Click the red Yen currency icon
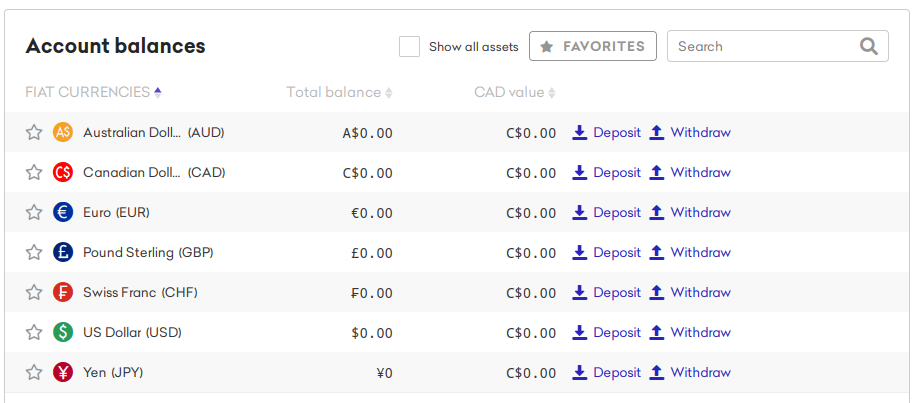The height and width of the screenshot is (403, 919). 63,372
